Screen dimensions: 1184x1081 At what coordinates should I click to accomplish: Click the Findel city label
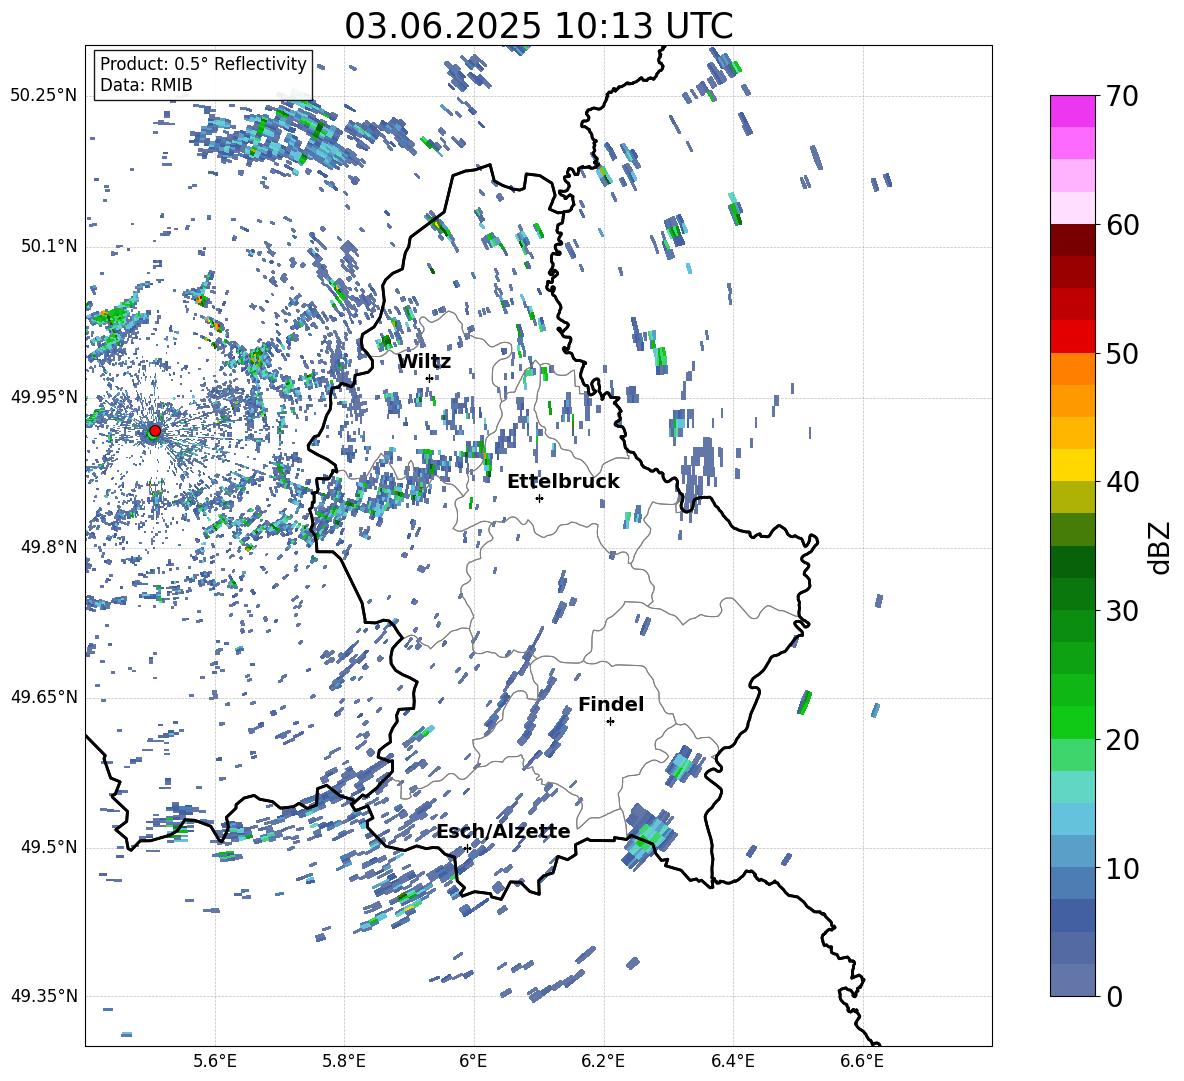pyautogui.click(x=611, y=704)
